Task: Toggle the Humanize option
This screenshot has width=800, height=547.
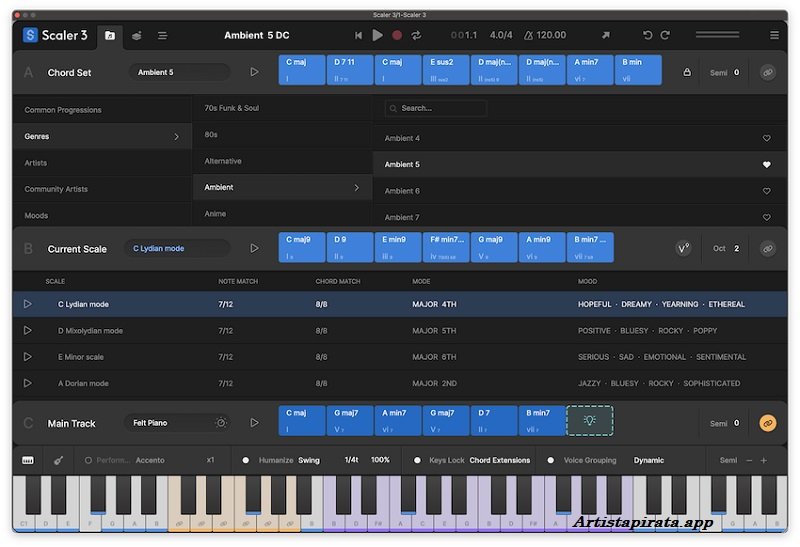Action: pos(247,460)
